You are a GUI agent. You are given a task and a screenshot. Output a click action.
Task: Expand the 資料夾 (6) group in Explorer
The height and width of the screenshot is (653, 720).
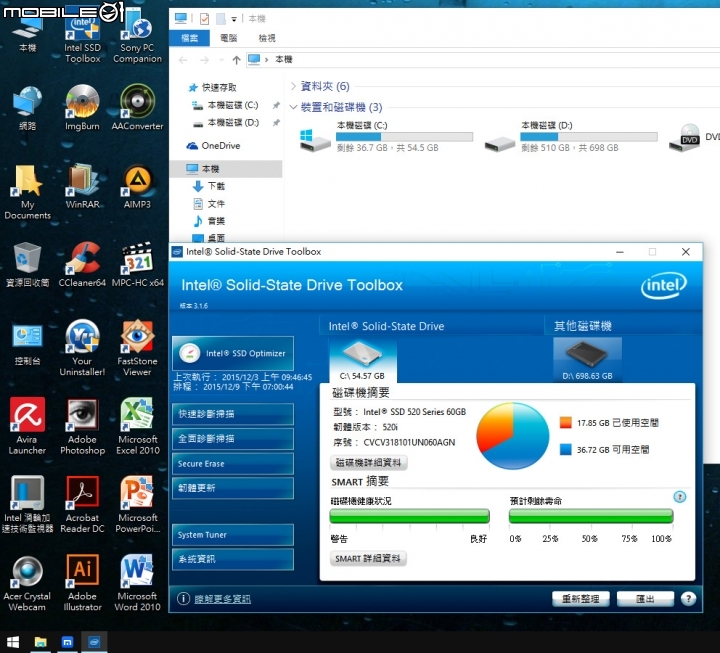click(293, 86)
